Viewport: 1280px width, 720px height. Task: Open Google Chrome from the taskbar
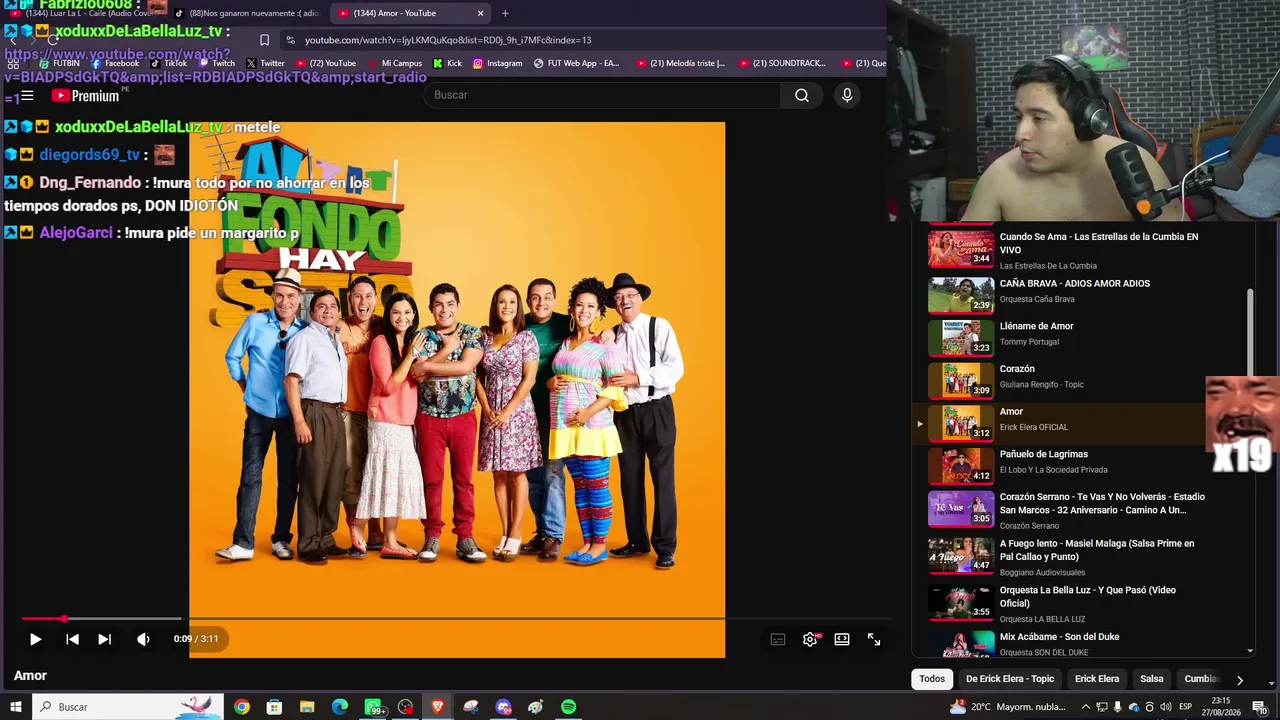(242, 707)
